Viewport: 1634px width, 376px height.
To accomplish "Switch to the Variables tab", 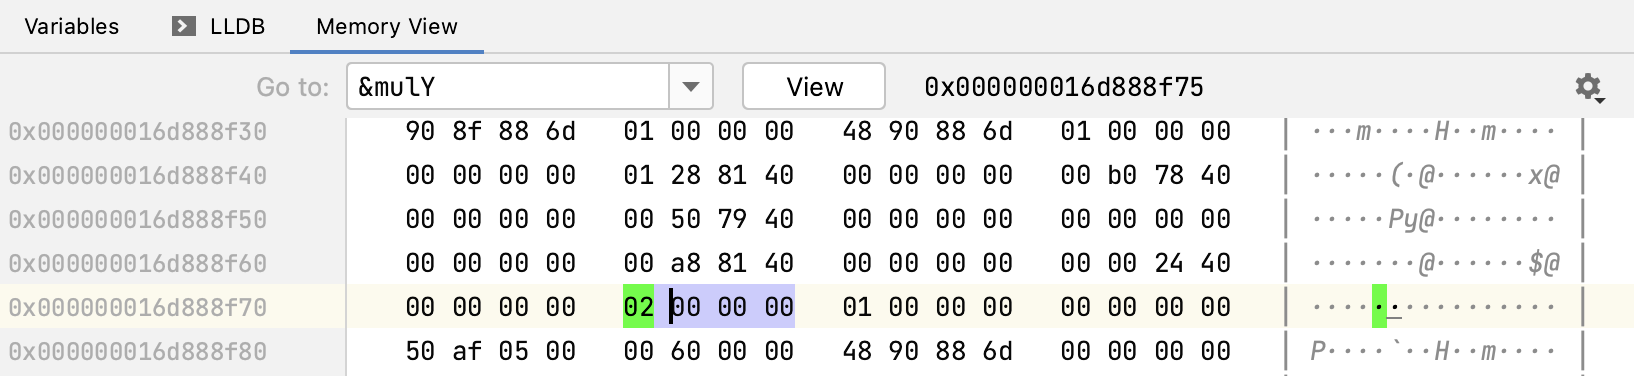I will 72,26.
